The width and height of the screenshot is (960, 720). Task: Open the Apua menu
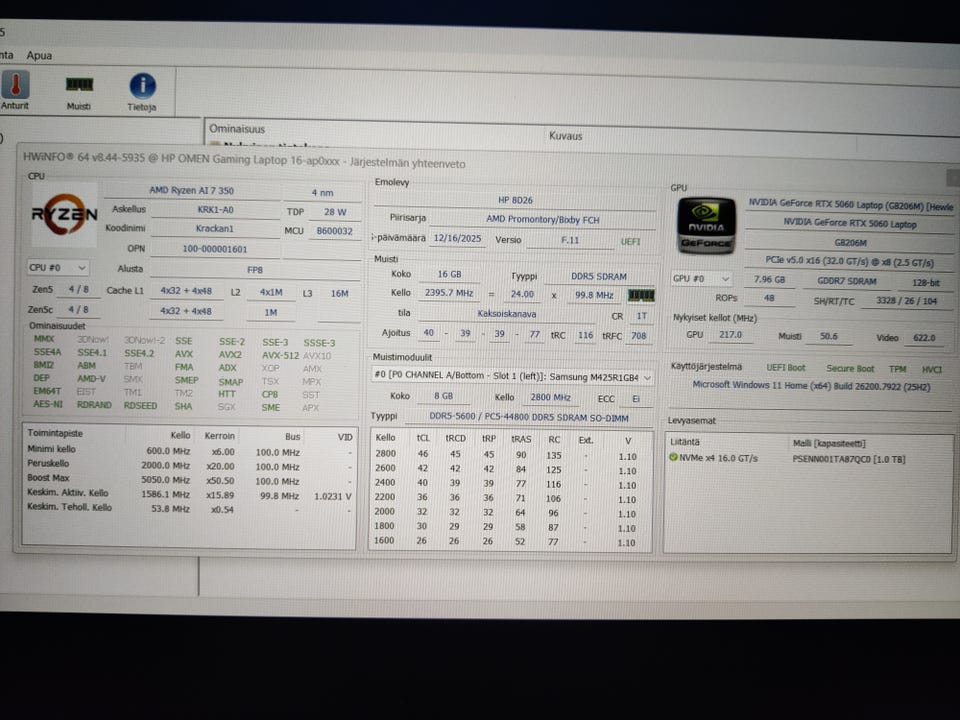pyautogui.click(x=39, y=55)
